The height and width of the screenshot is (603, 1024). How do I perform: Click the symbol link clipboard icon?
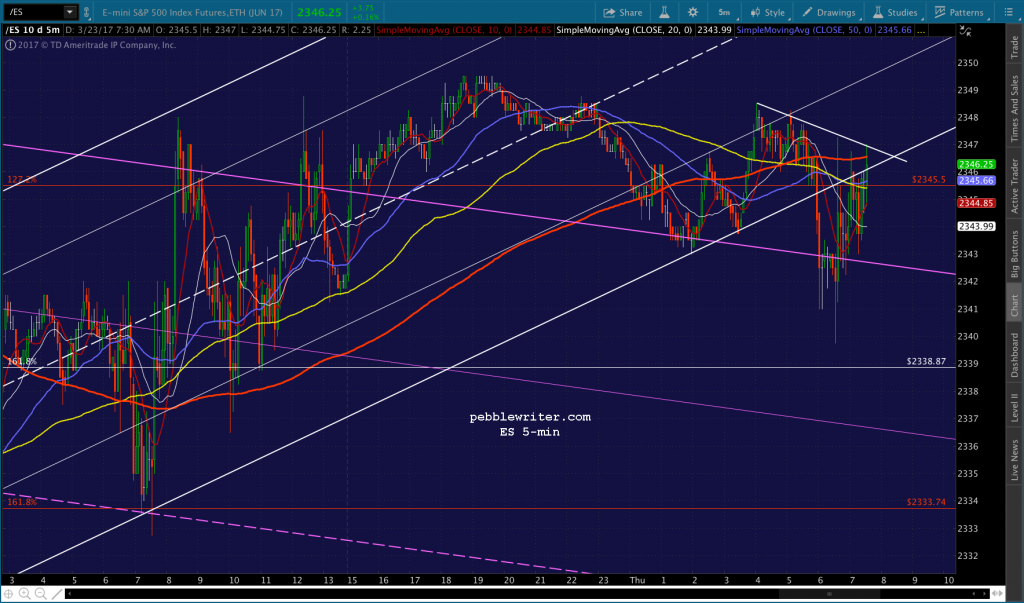[x=86, y=12]
